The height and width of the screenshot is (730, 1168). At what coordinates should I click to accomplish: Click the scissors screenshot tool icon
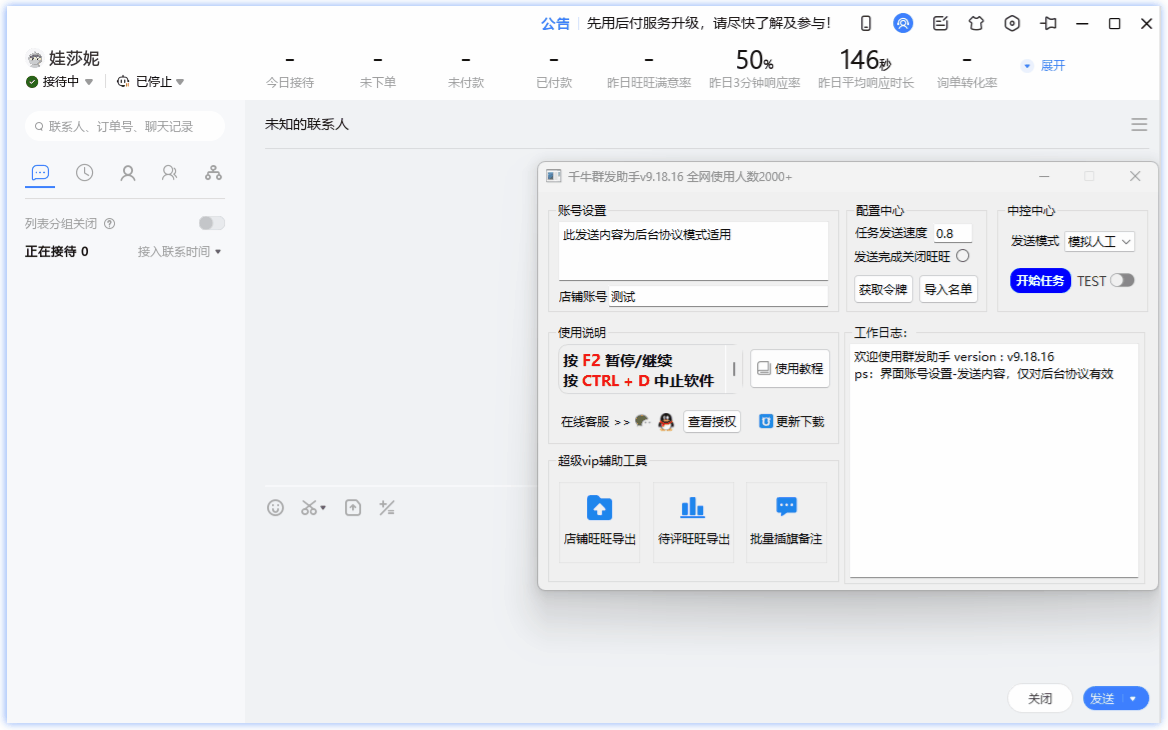[309, 508]
